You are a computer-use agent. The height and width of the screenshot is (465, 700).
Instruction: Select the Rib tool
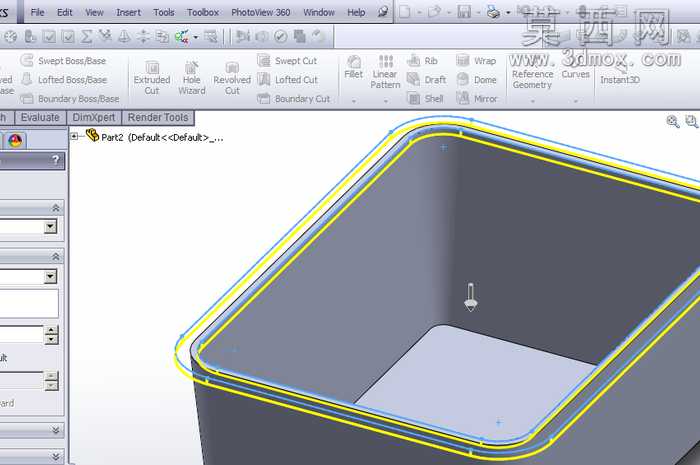click(422, 61)
